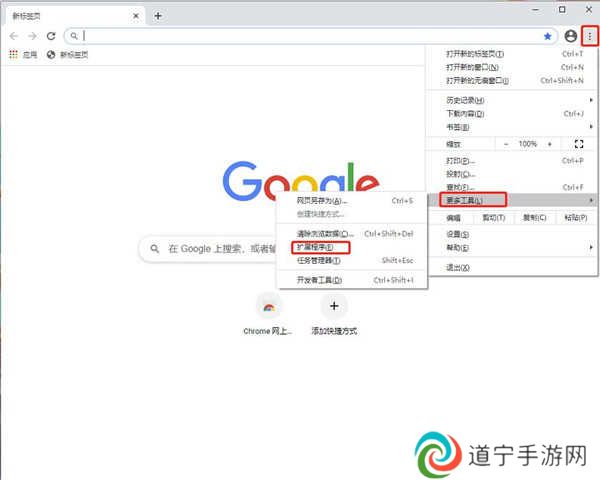Go back with the back arrow

tap(14, 36)
